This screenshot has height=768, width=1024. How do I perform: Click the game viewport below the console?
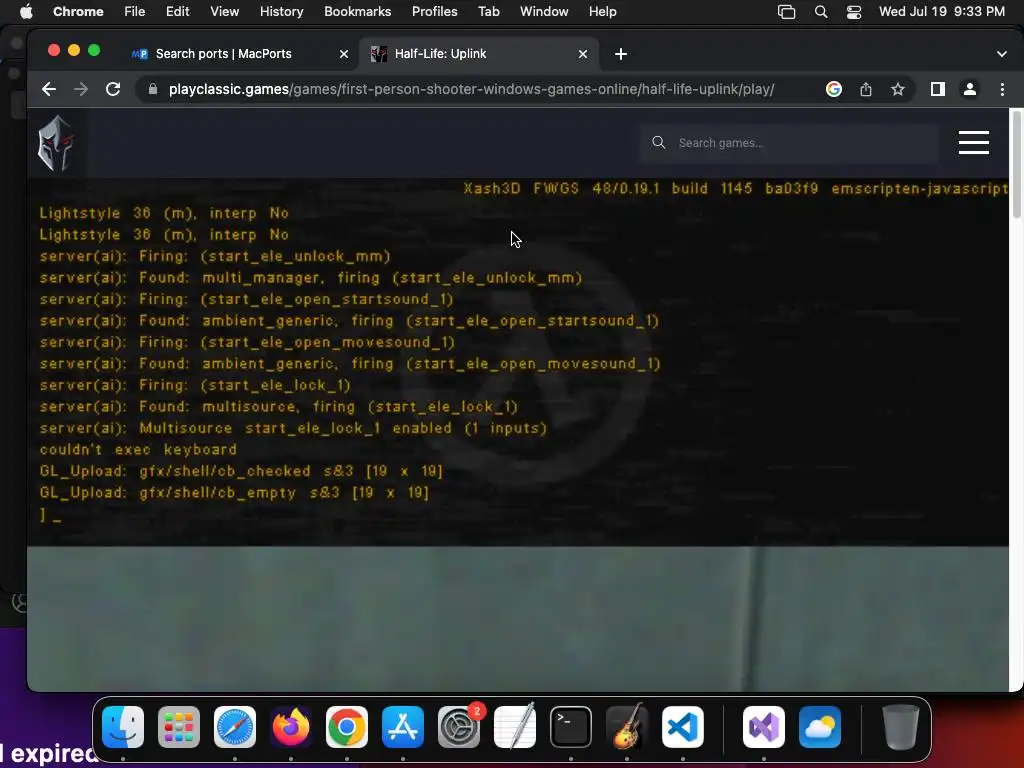coord(518,618)
